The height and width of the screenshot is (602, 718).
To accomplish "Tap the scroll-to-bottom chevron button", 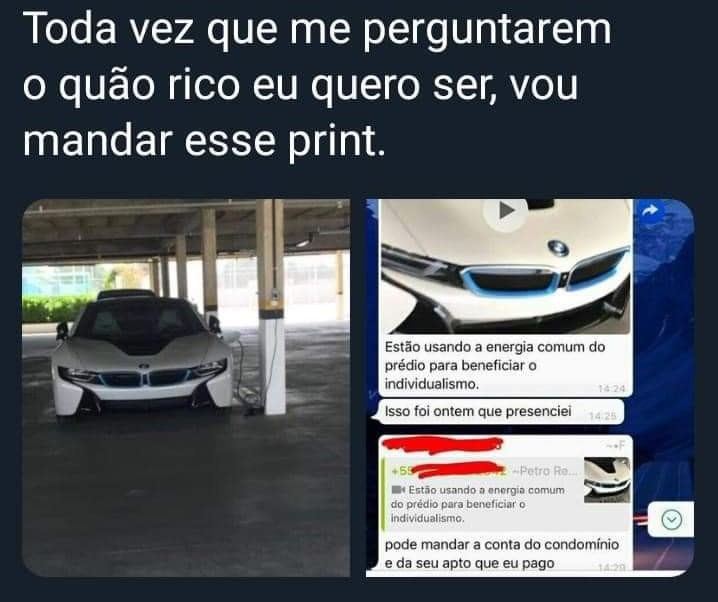I will tap(672, 520).
